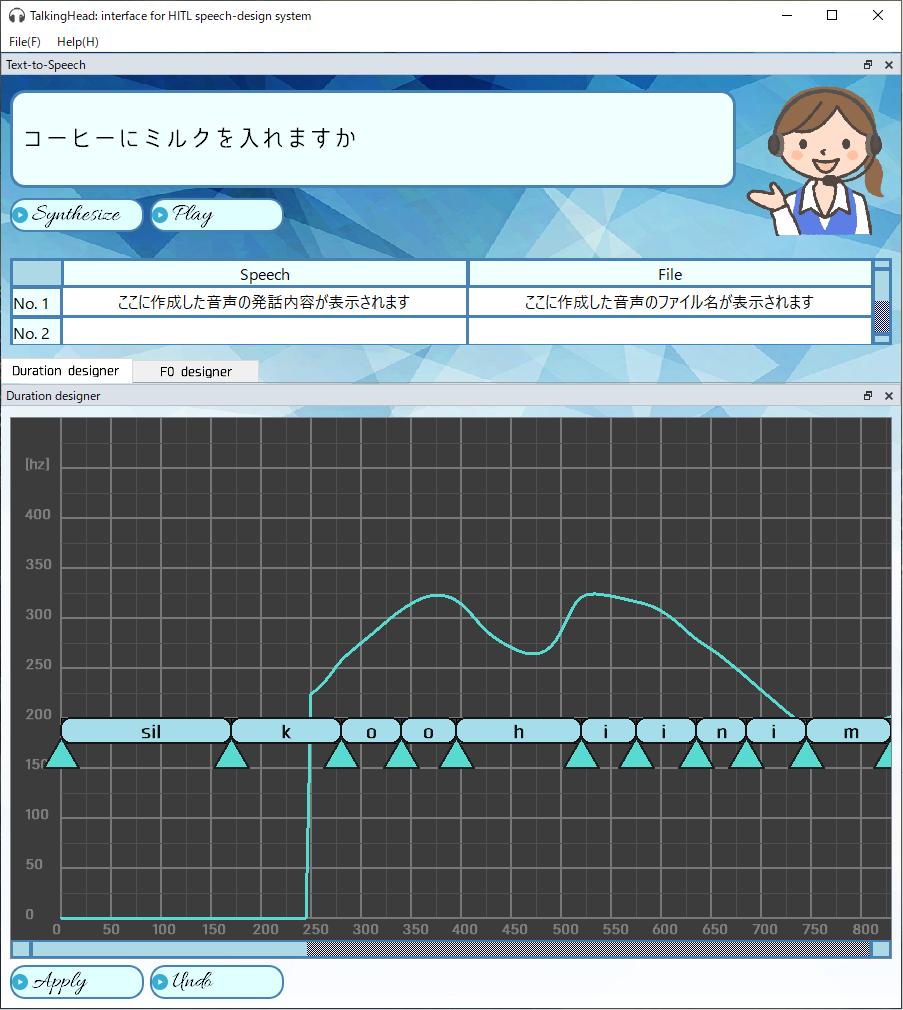Click the Undo button

click(x=216, y=982)
